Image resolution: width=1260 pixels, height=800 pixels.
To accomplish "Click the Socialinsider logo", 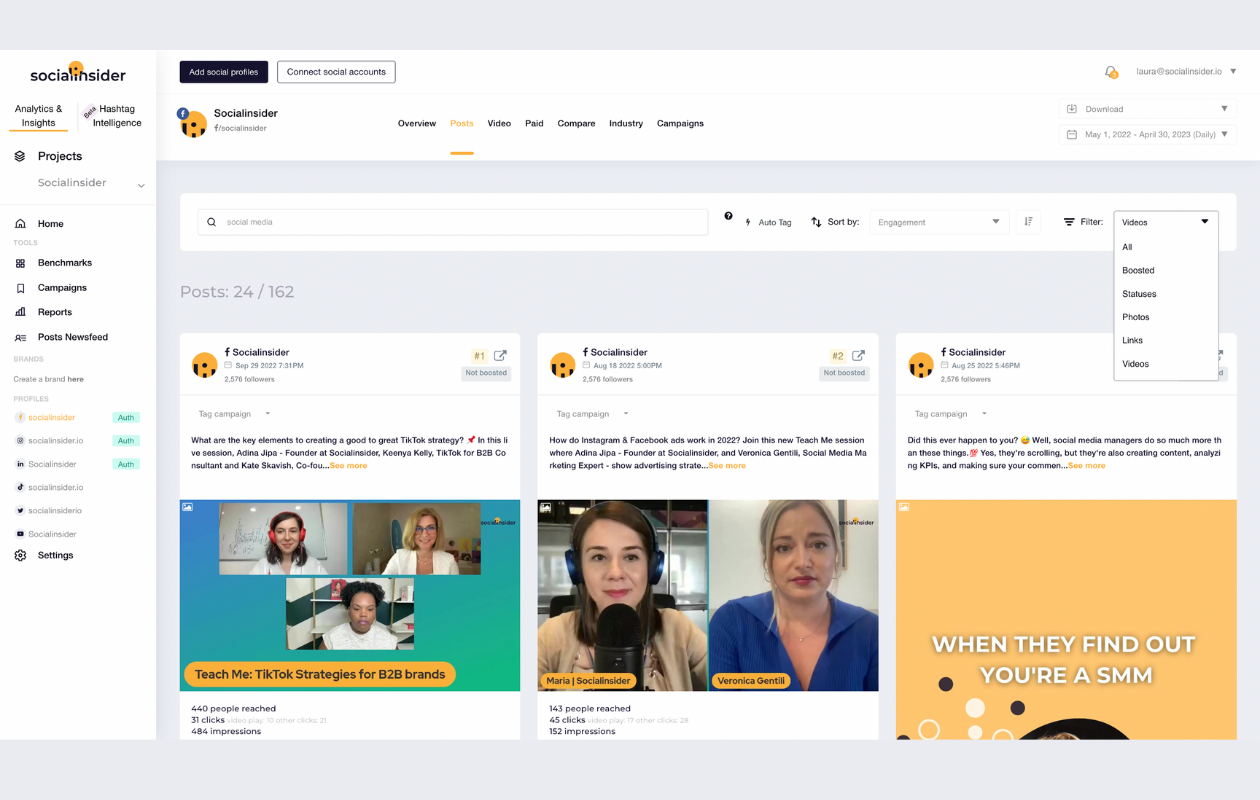I will (77, 73).
